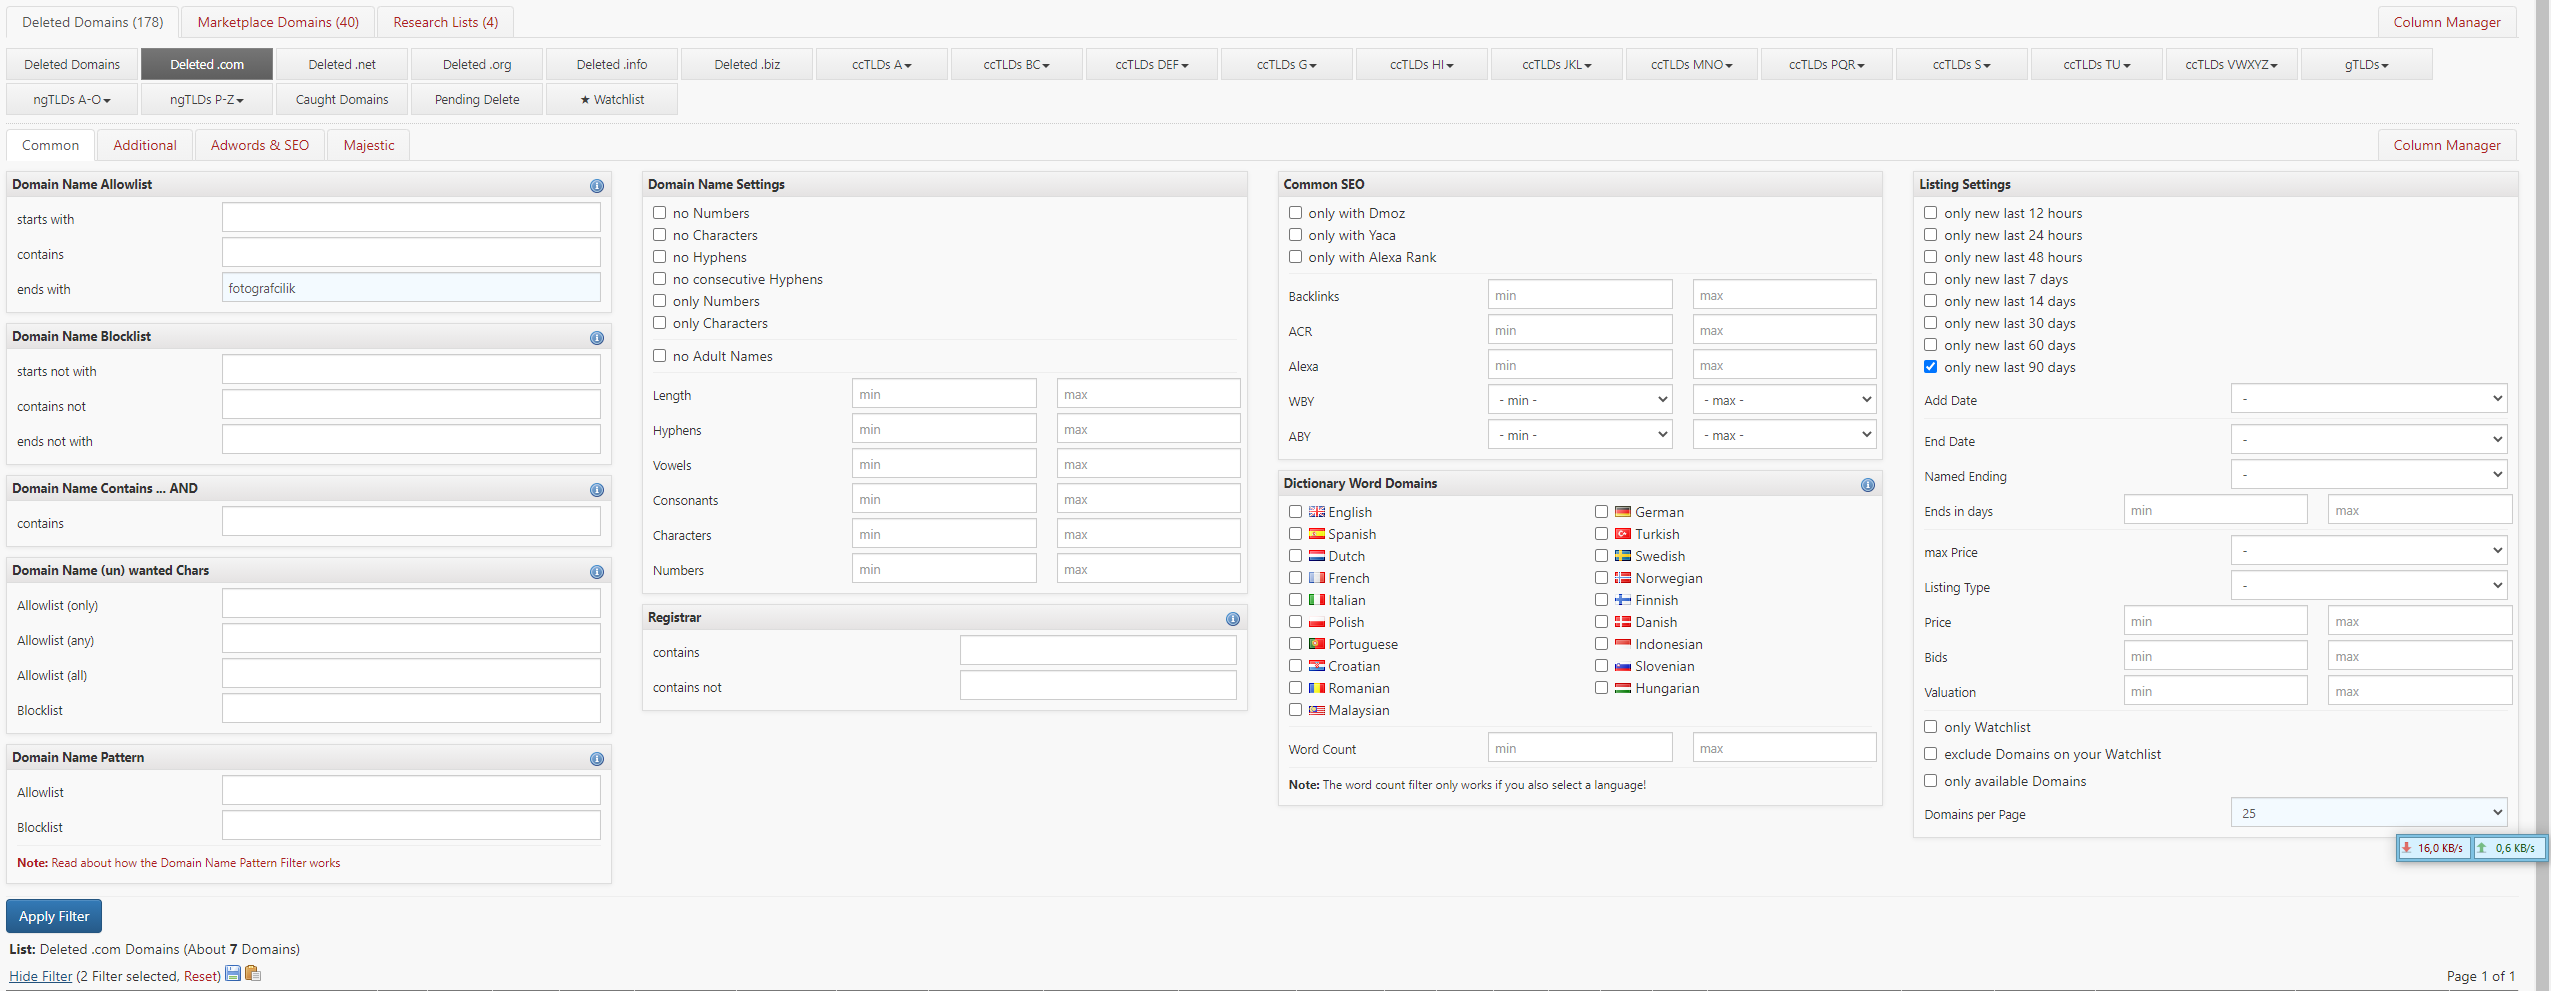Click the Dictionary Word Domains info icon

tap(1868, 485)
